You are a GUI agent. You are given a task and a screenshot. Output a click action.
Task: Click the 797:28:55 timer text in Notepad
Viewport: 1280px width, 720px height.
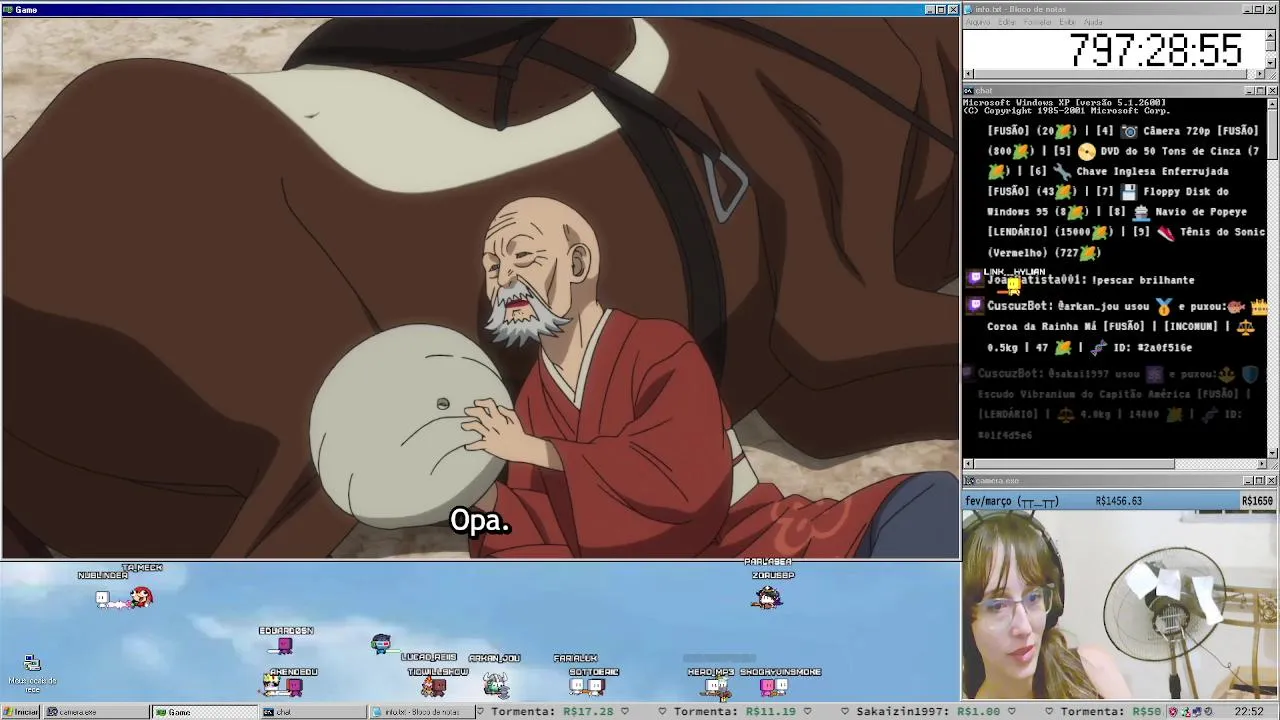click(x=1156, y=50)
